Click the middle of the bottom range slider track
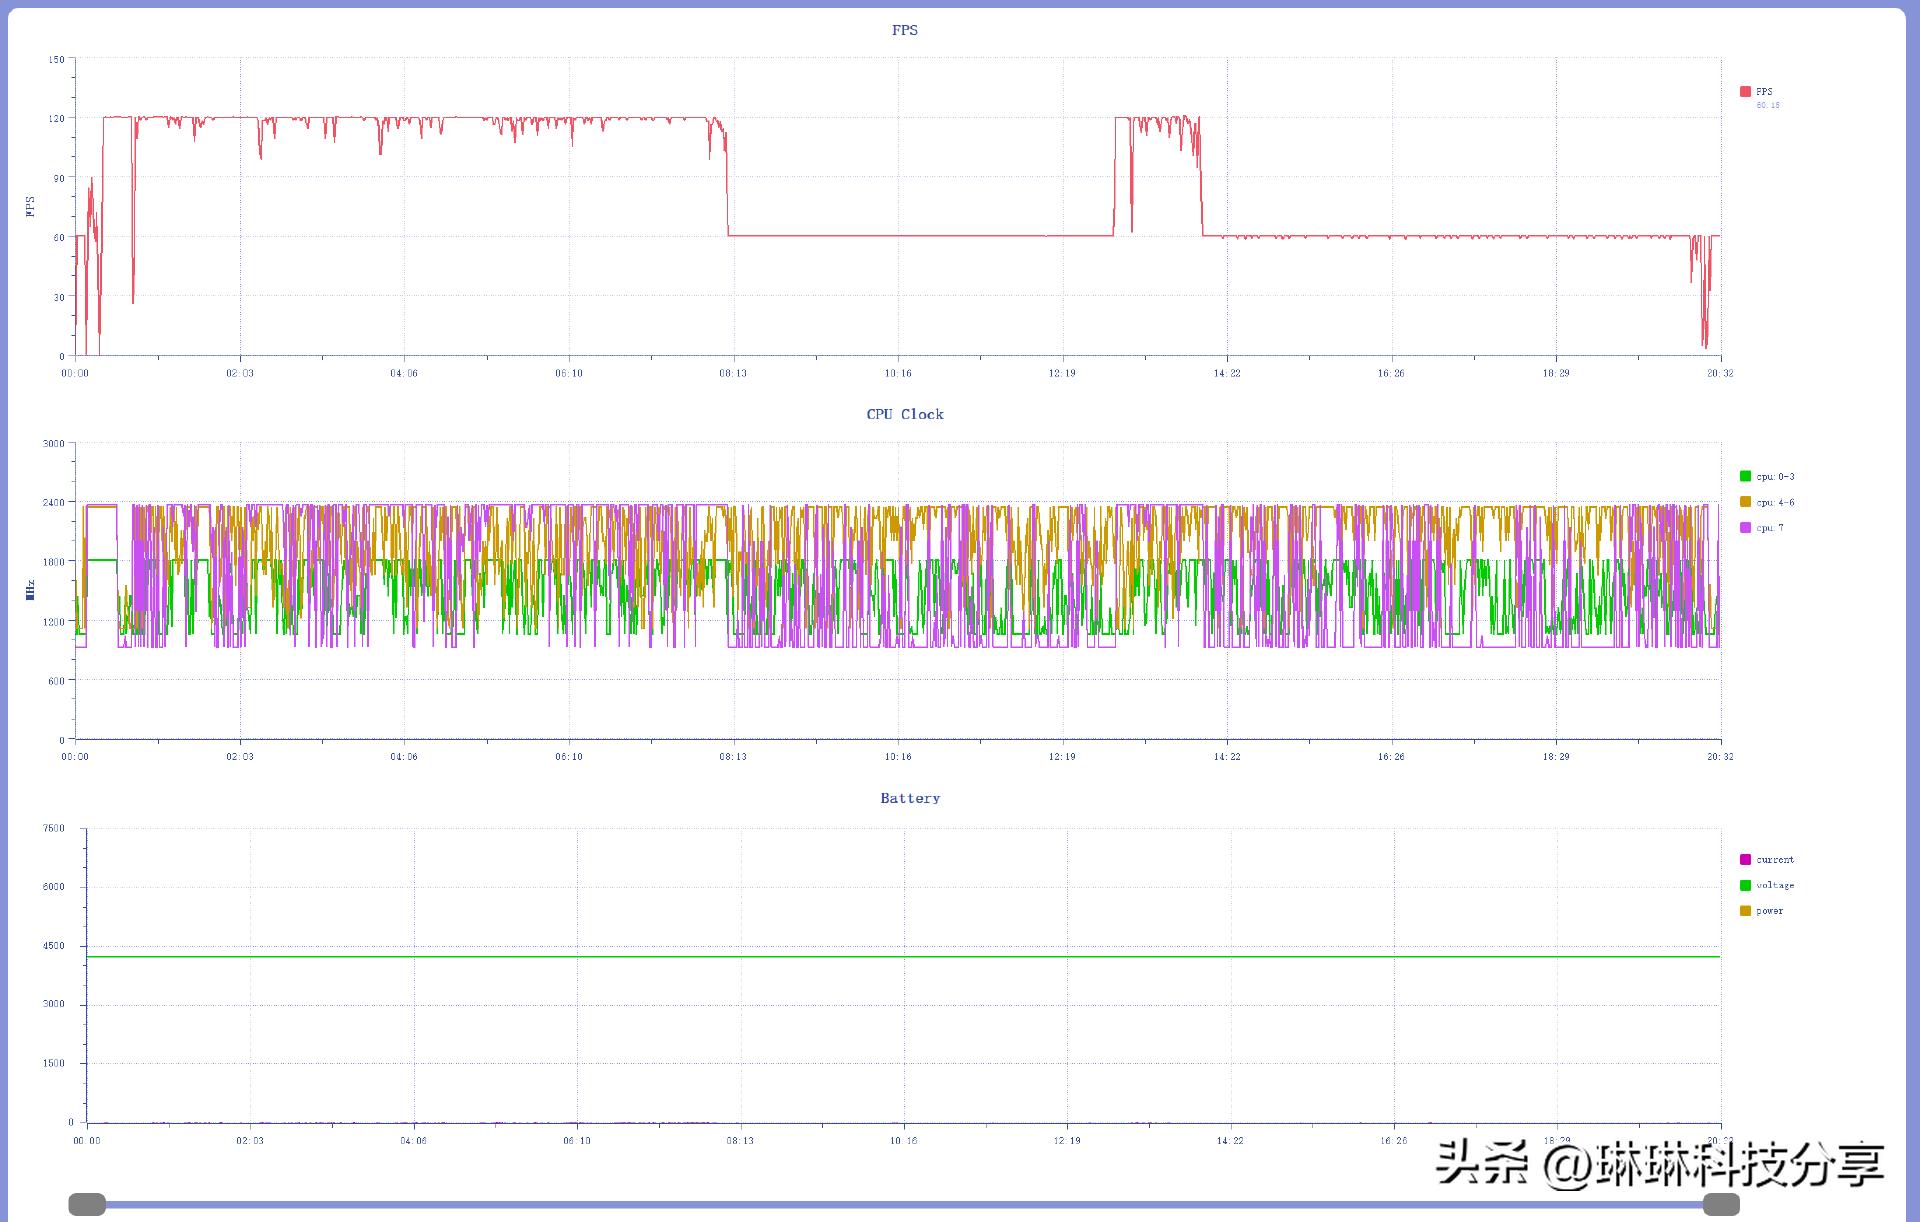1920x1222 pixels. click(x=904, y=1204)
